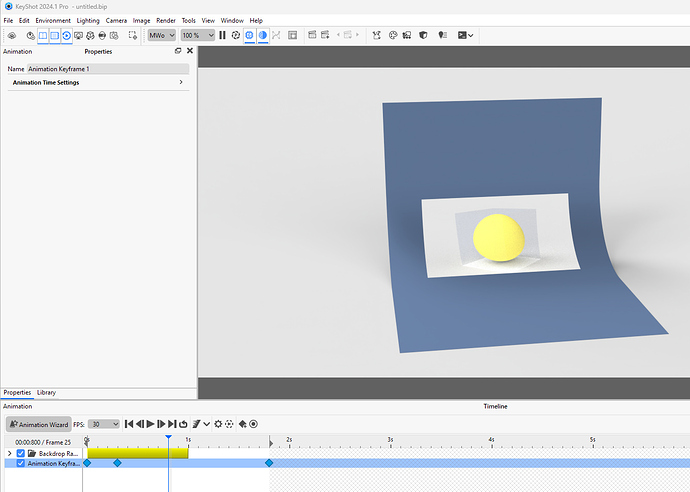Open the FPS 30 dropdown
This screenshot has width=690, height=492.
click(x=103, y=424)
